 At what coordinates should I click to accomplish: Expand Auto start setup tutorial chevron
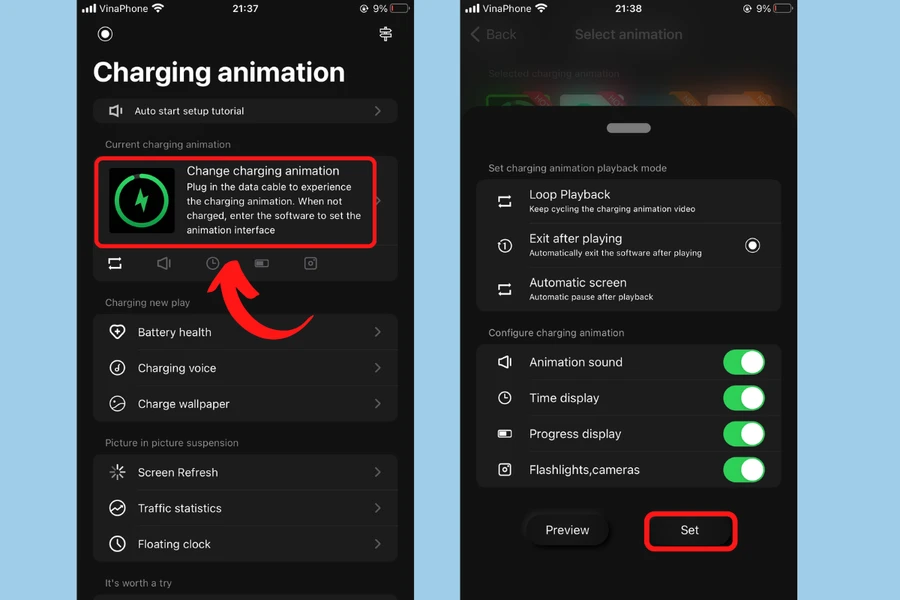tap(378, 111)
